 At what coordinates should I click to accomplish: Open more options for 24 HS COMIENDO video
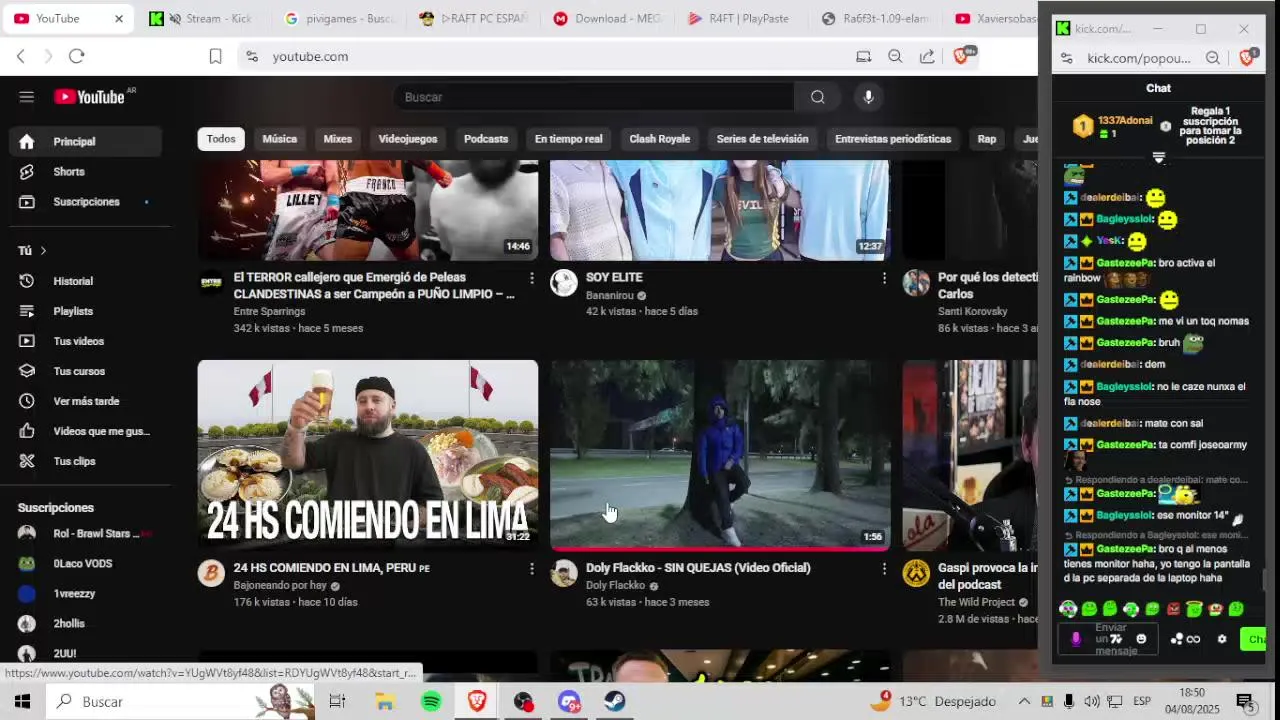tap(532, 568)
